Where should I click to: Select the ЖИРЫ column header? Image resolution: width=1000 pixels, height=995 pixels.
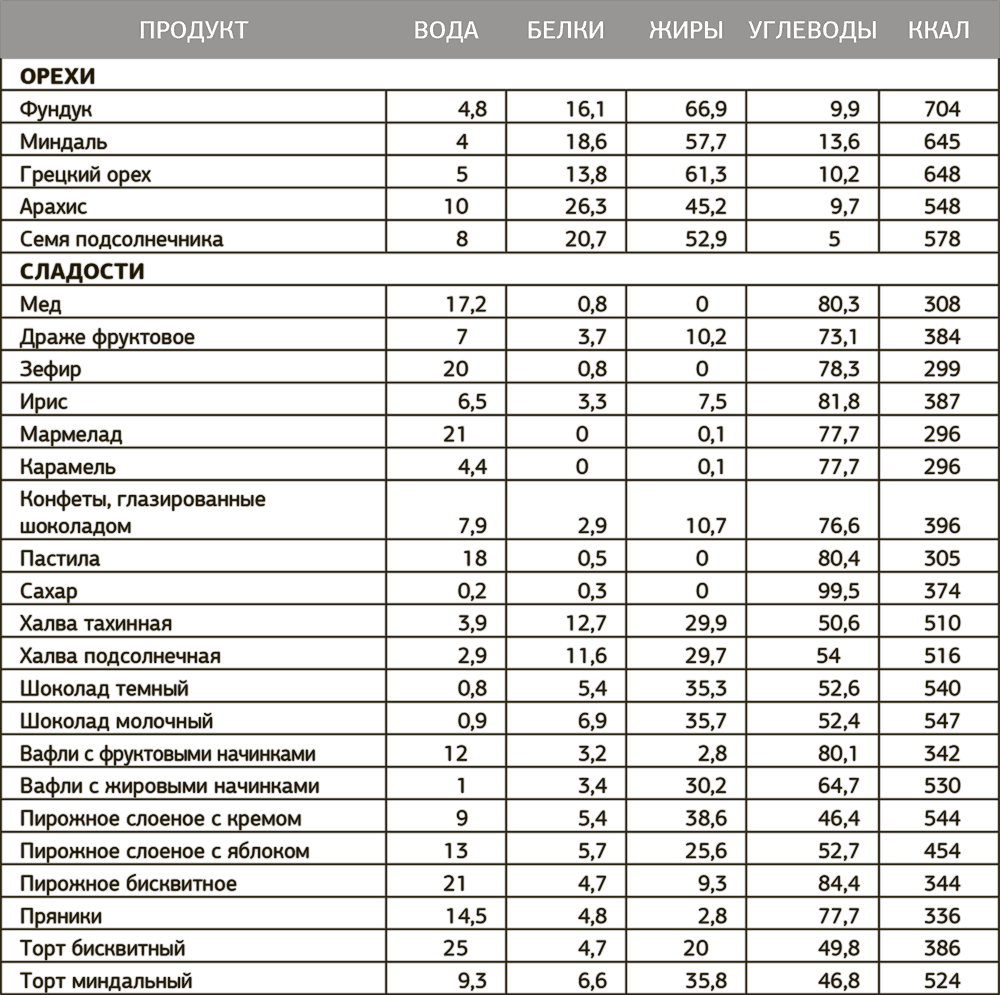(686, 30)
